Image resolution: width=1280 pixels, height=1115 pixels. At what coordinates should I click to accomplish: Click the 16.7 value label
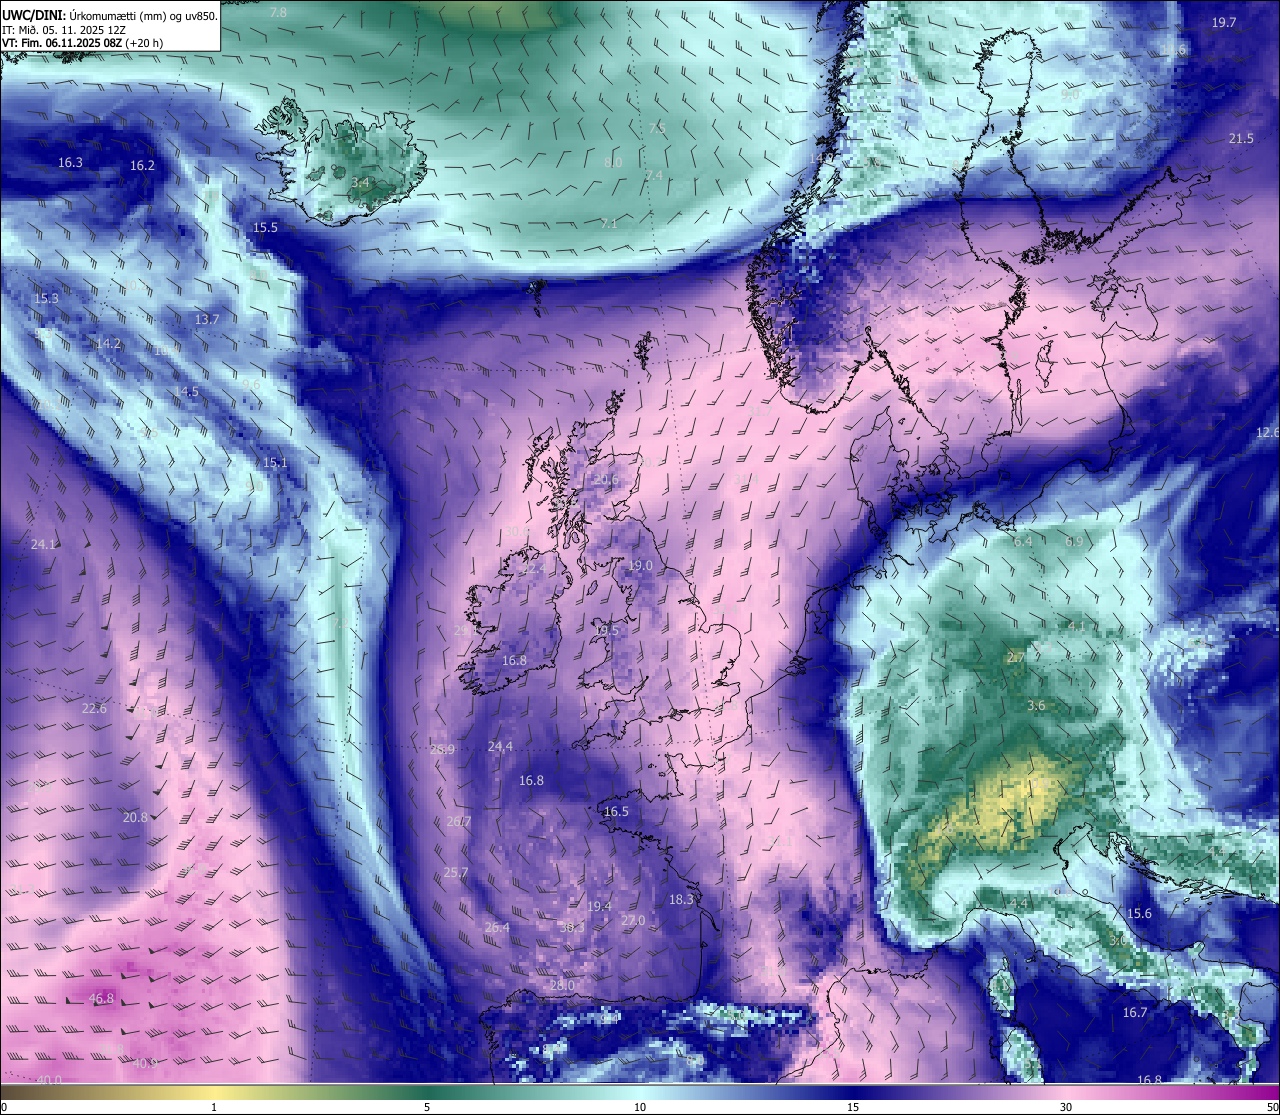click(x=1135, y=1013)
